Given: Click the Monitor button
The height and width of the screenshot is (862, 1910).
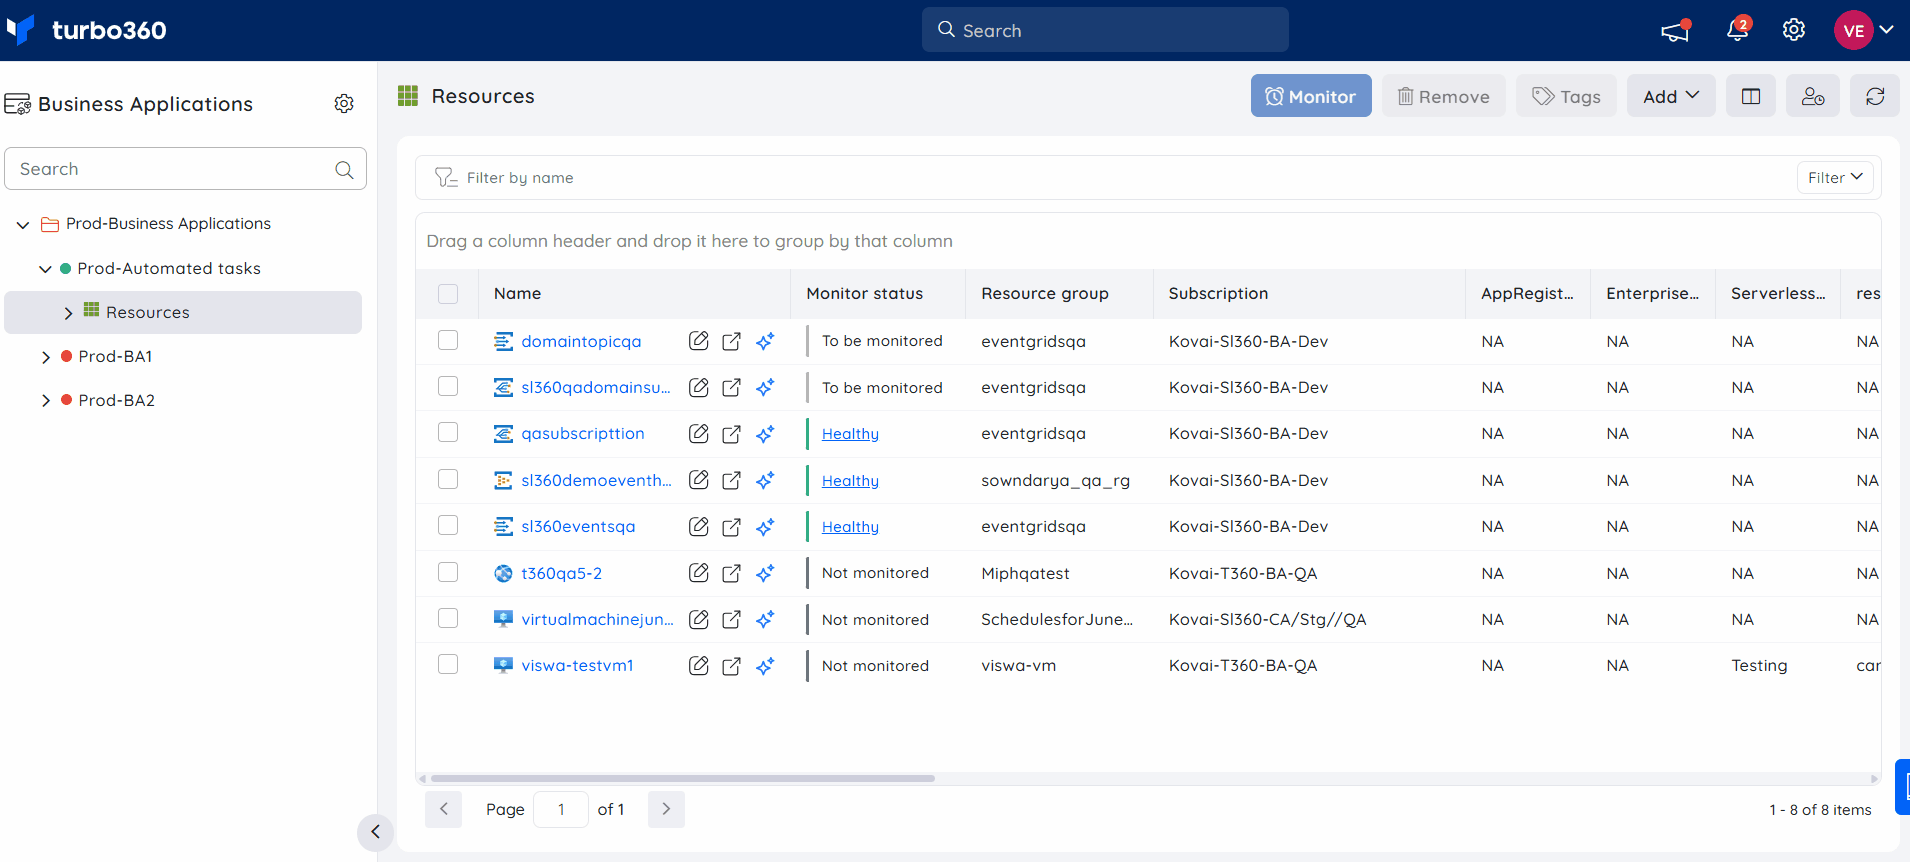Looking at the screenshot, I should pos(1311,96).
